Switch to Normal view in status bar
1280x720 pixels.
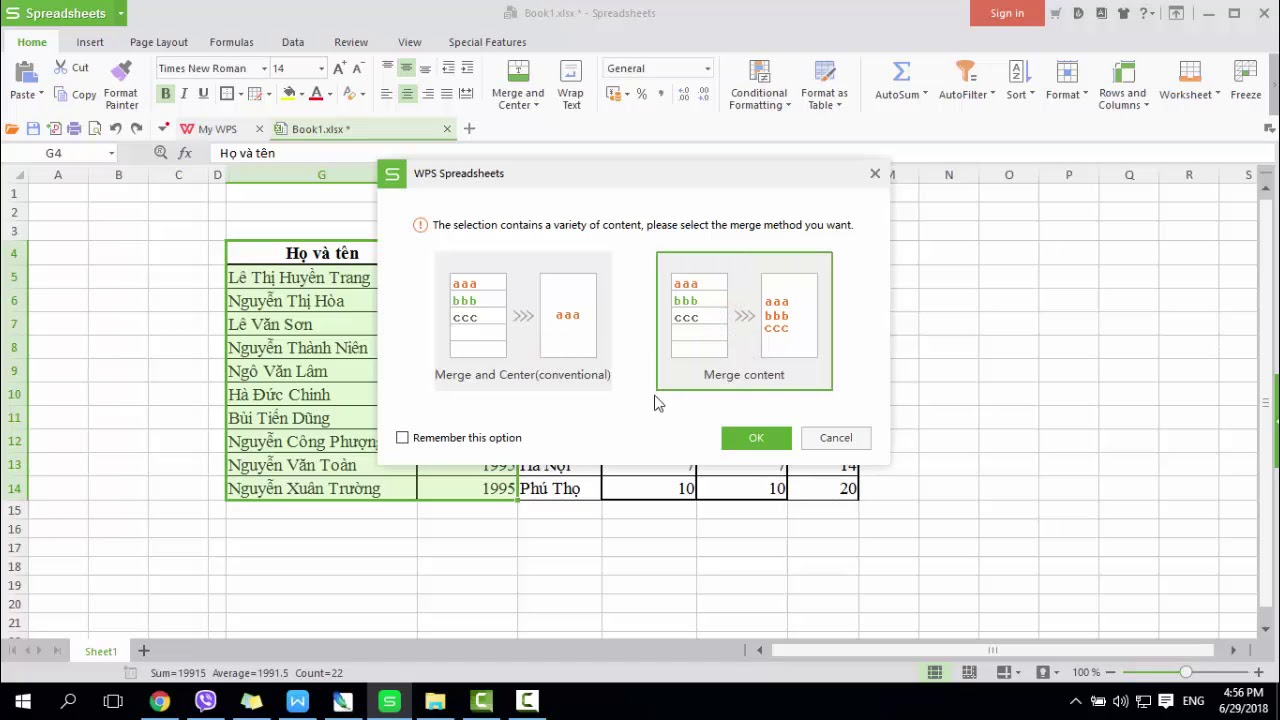934,673
